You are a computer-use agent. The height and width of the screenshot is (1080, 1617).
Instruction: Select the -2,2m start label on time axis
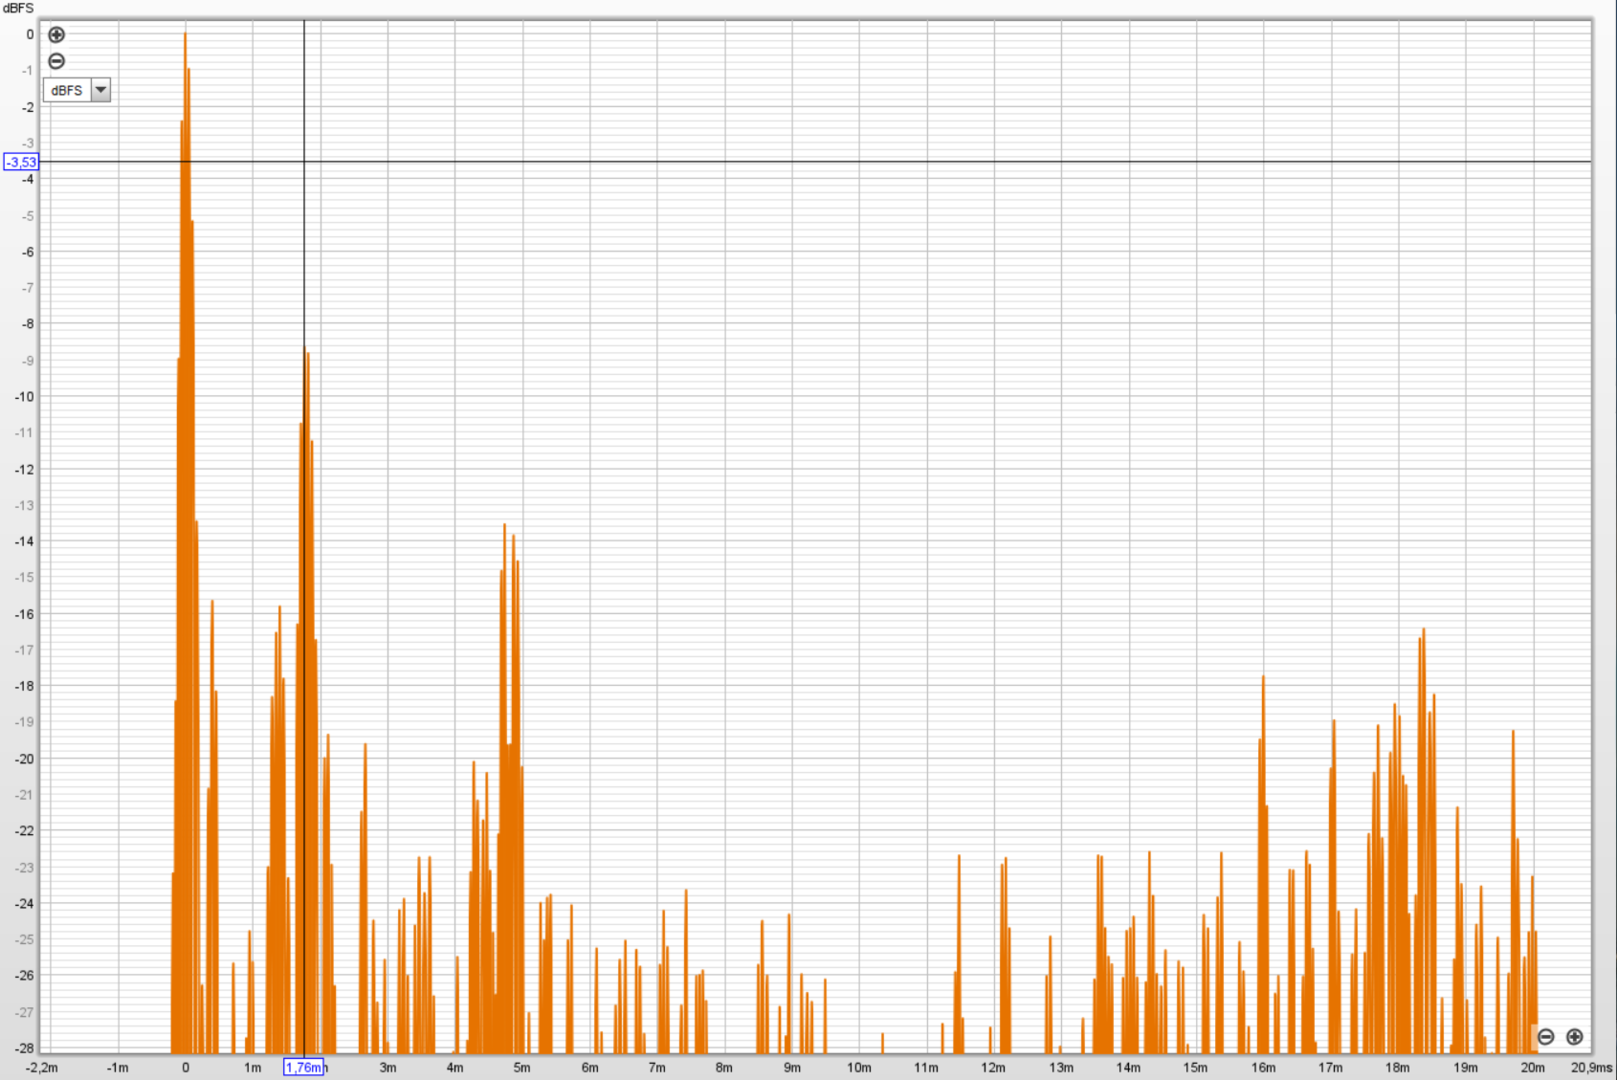click(42, 1068)
